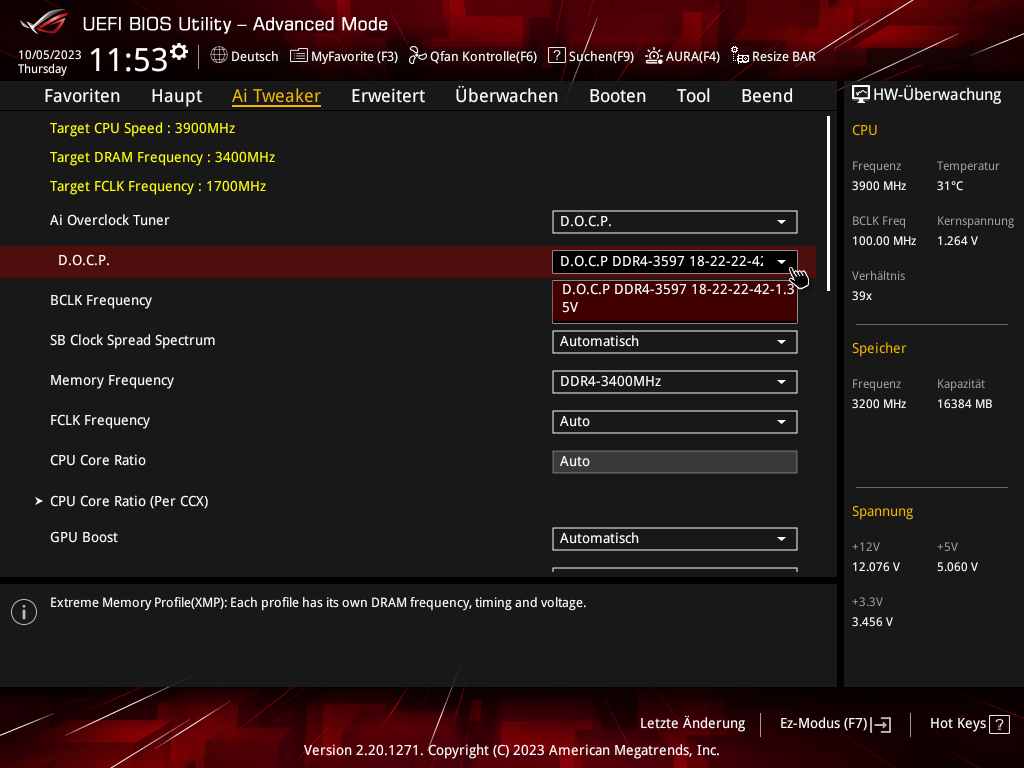Click the CPU Core Ratio input field
This screenshot has width=1024, height=768.
click(675, 462)
